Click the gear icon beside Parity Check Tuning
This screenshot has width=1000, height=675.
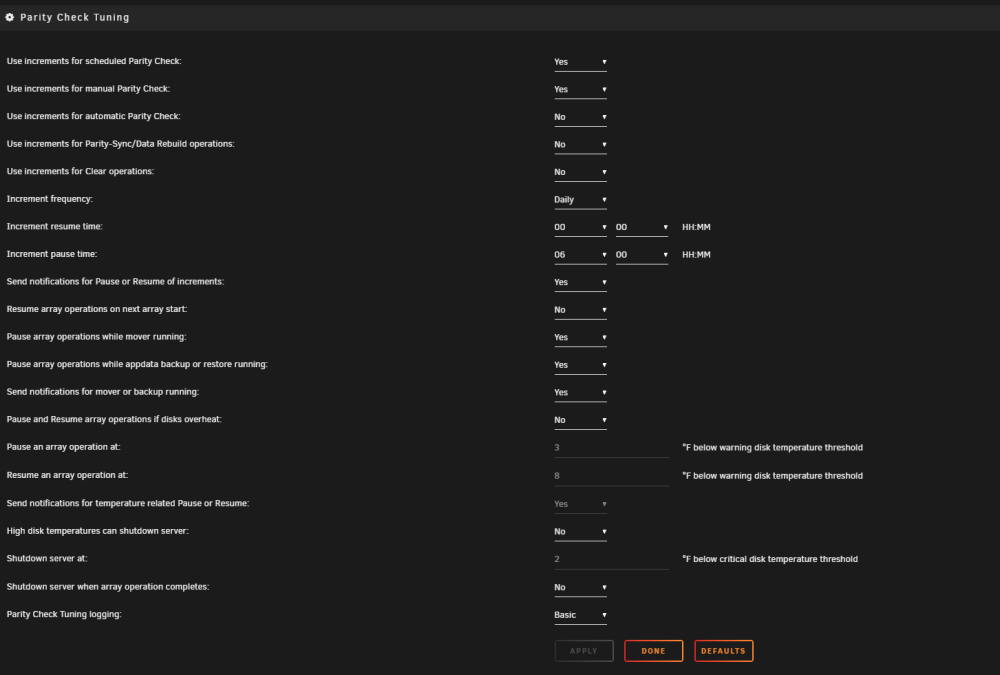pyautogui.click(x=10, y=17)
